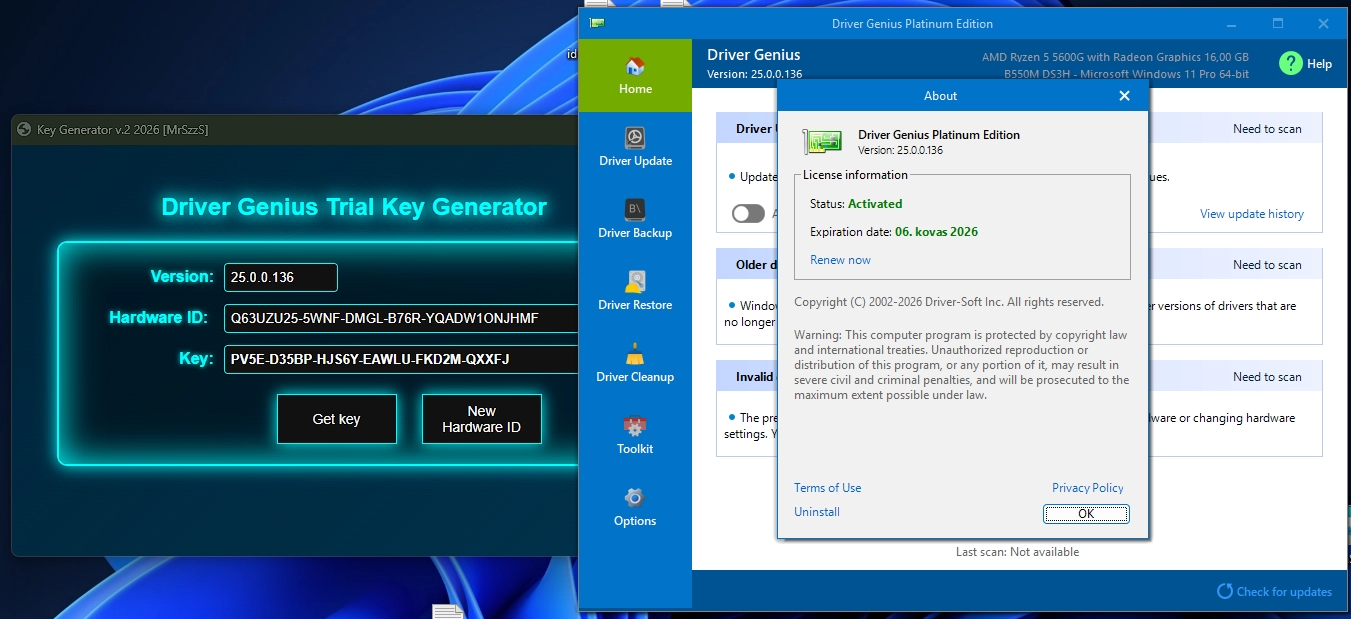Open the Privacy Policy link

pos(1087,488)
